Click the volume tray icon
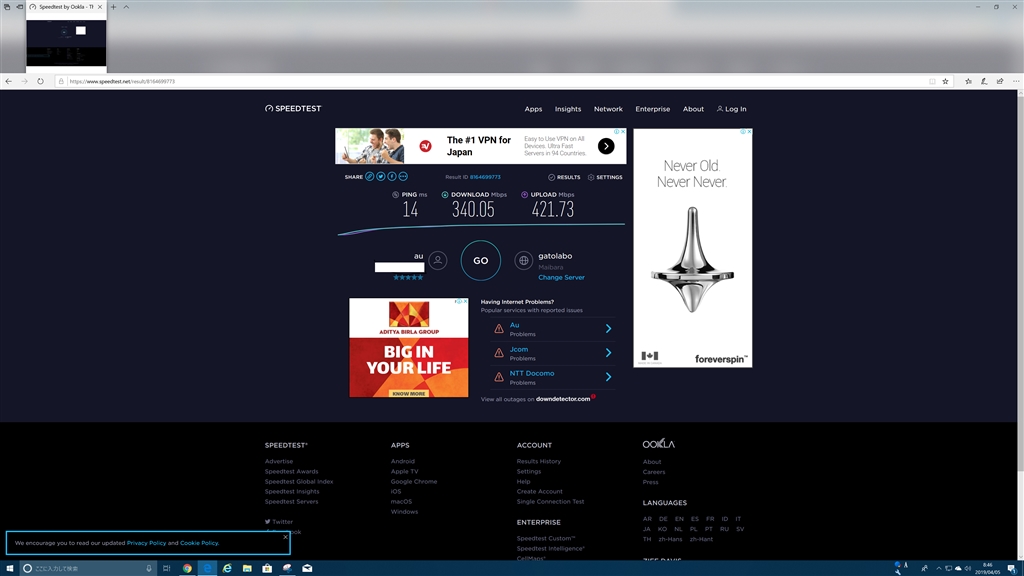1024x576 pixels. coord(968,568)
